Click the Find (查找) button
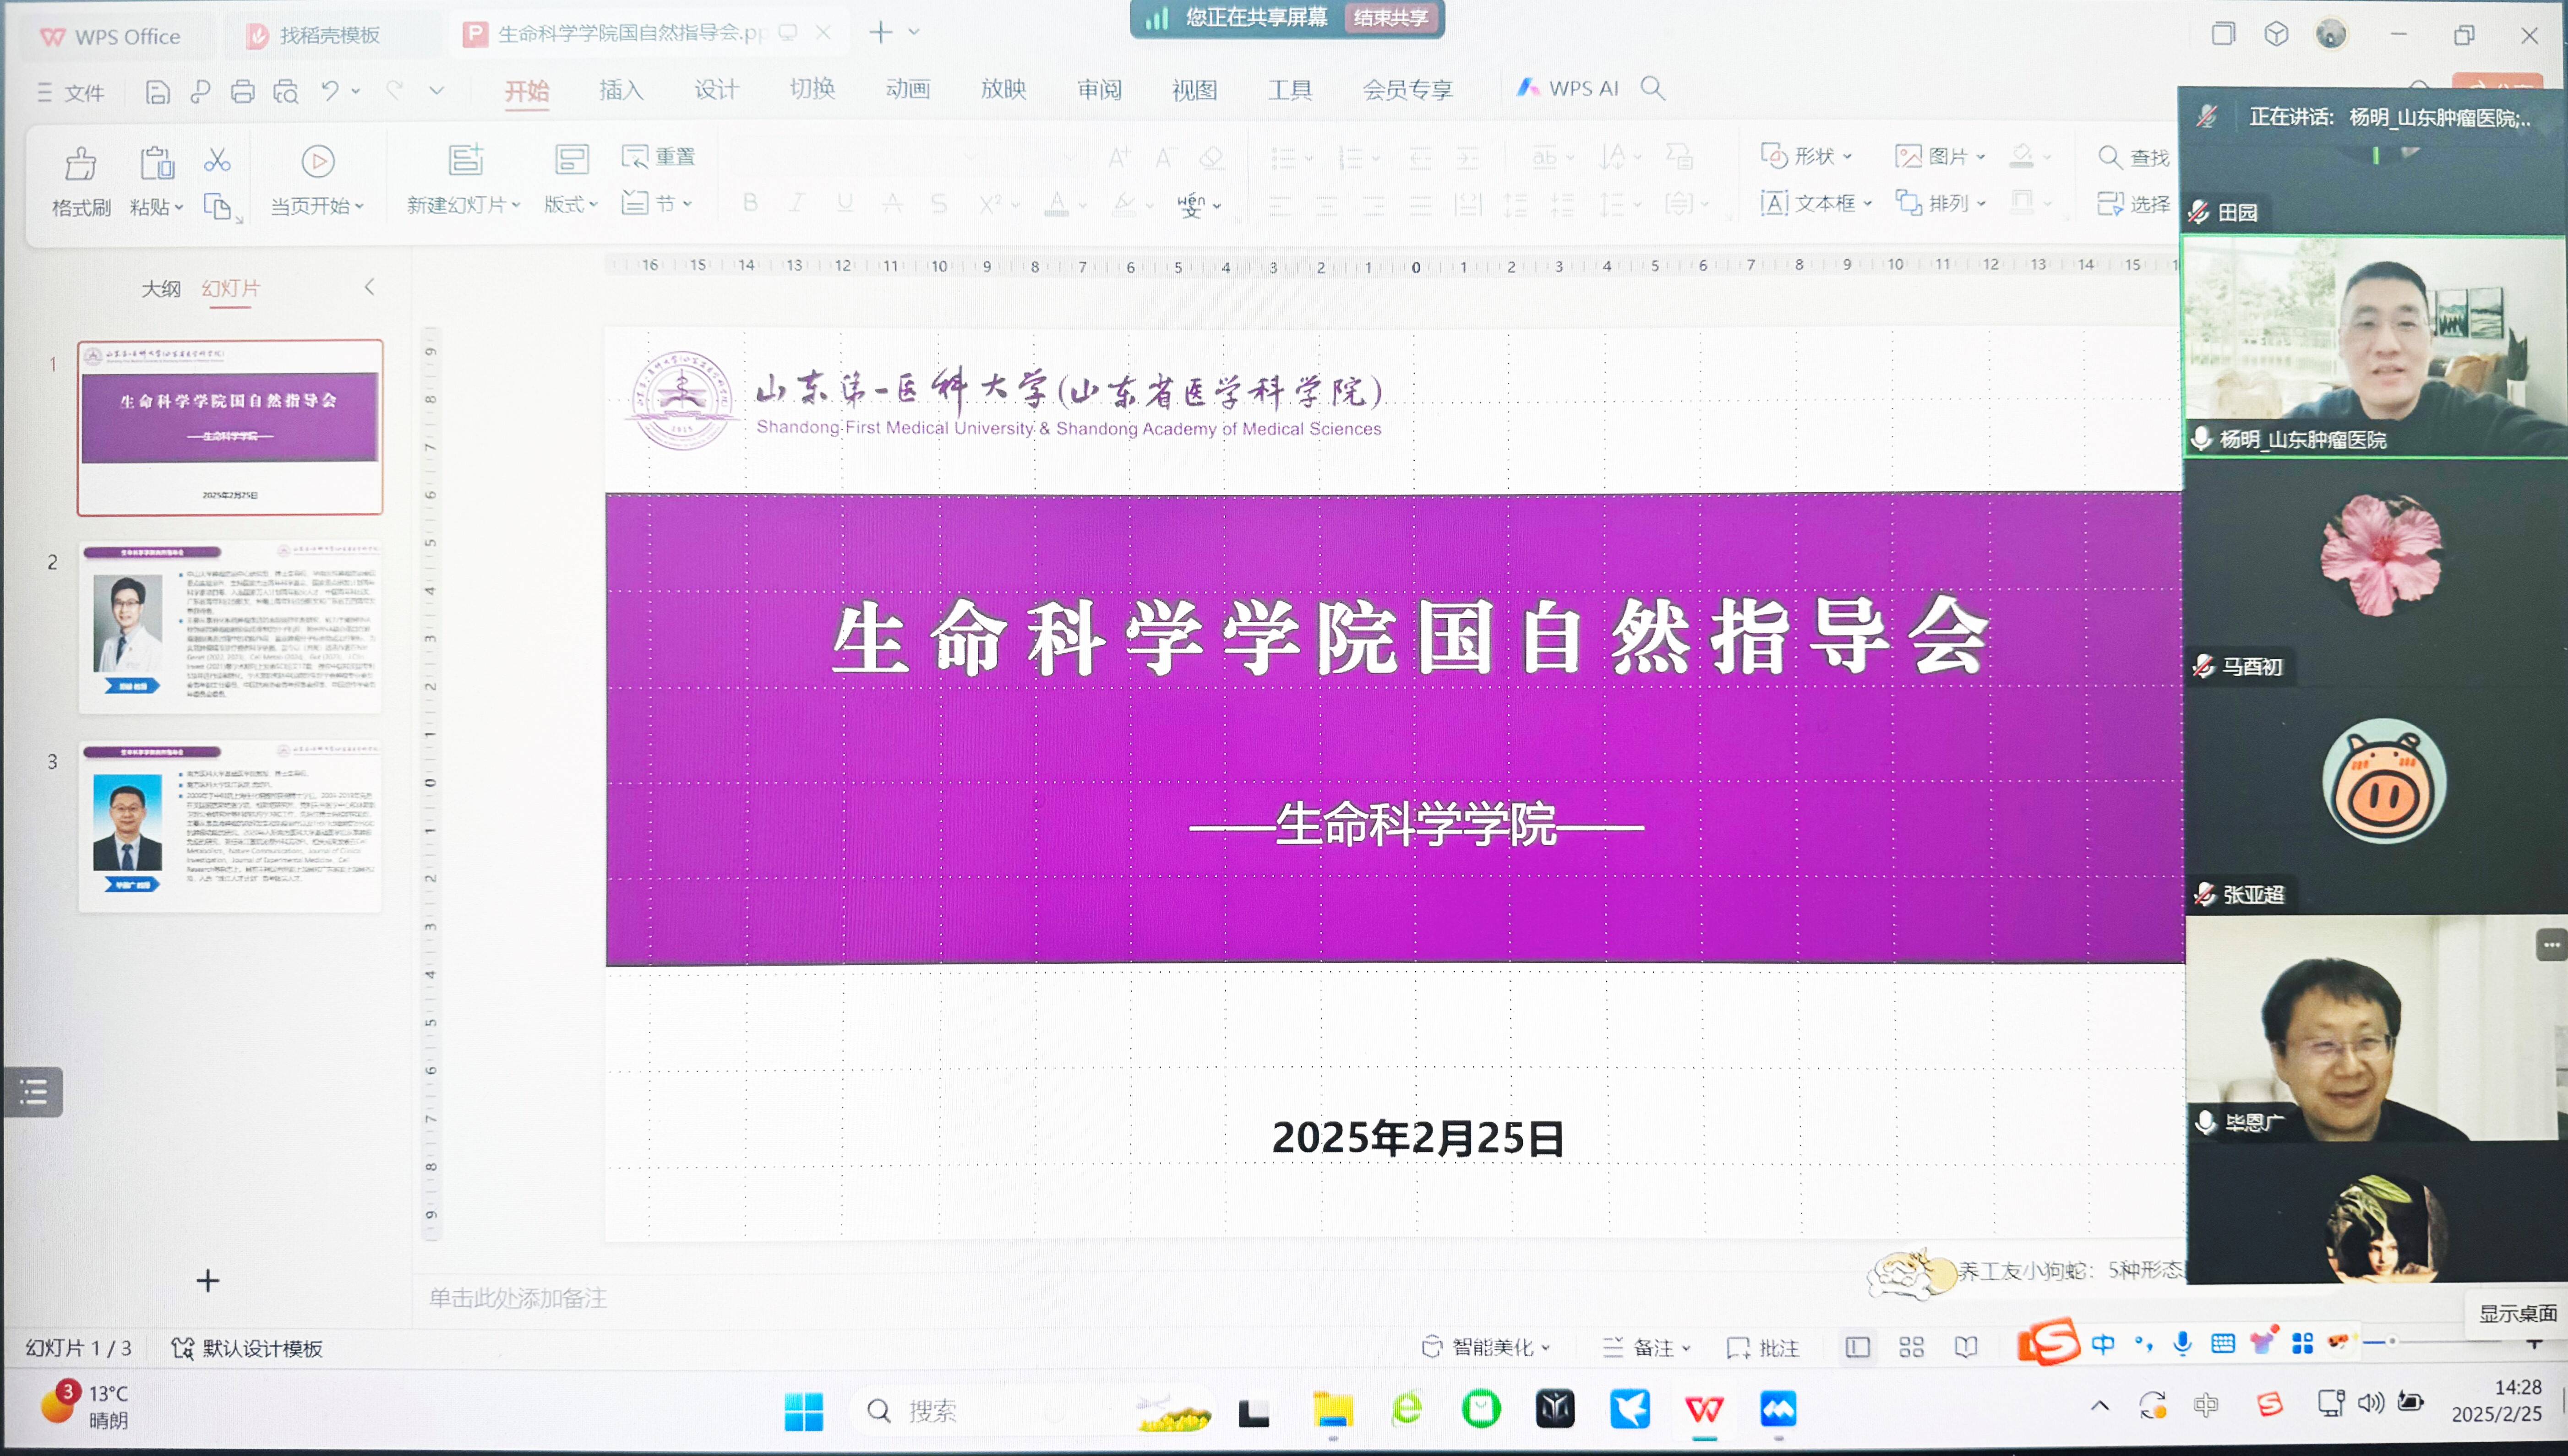This screenshot has height=1456, width=2568. click(2134, 157)
